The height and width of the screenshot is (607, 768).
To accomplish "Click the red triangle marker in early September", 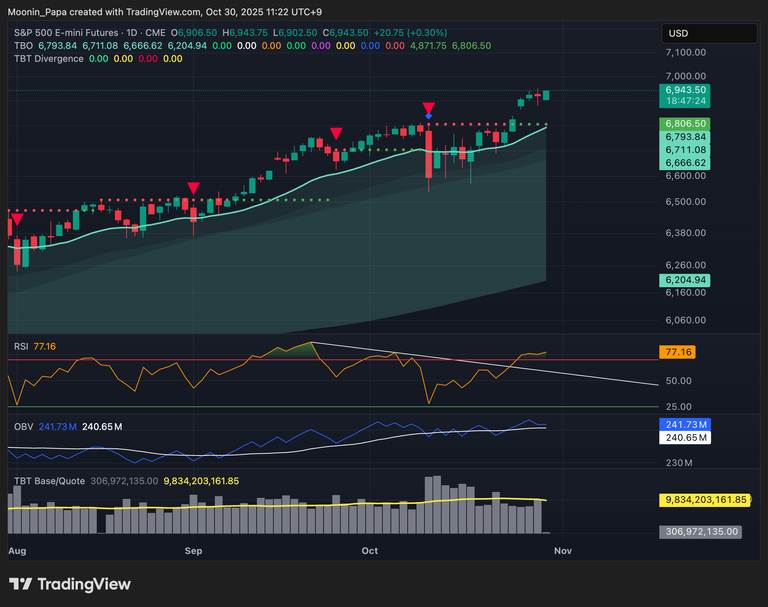I will tap(193, 188).
